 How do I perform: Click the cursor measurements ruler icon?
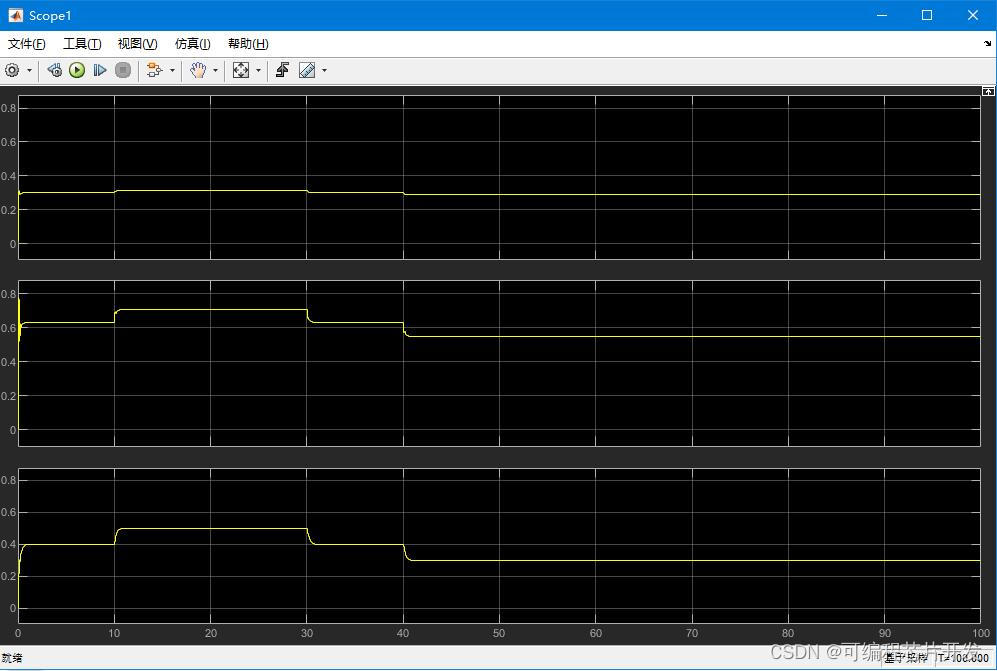click(x=307, y=71)
